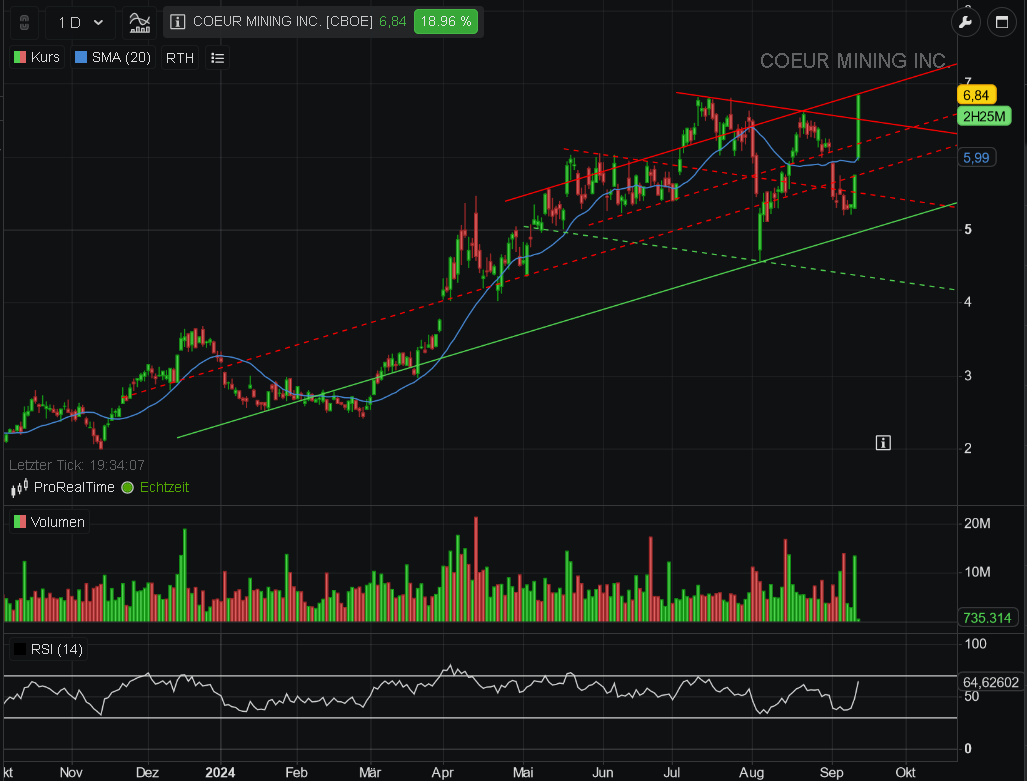This screenshot has height=781, width=1027.
Task: Toggle RTH trading hours
Action: 179,58
